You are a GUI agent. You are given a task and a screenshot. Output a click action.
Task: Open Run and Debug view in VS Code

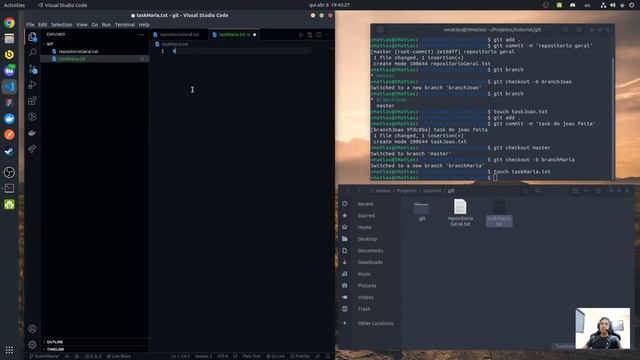(x=32, y=85)
